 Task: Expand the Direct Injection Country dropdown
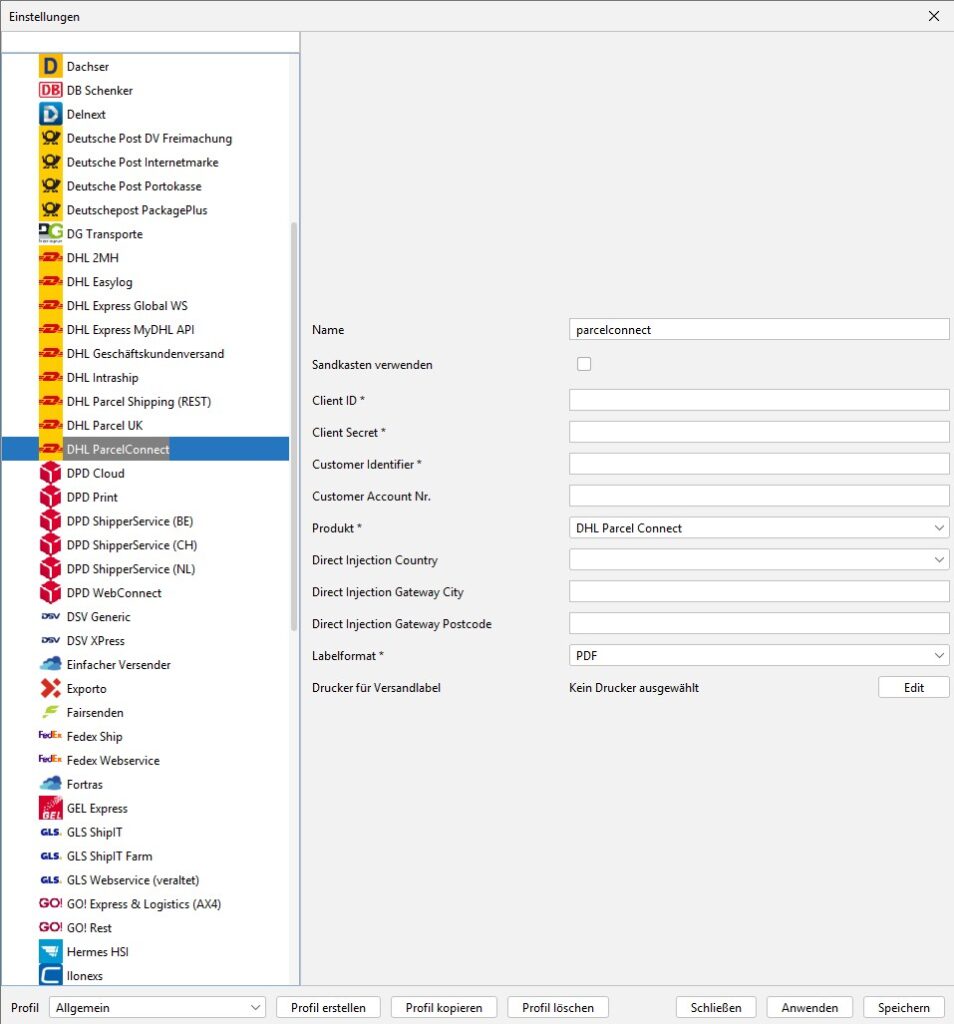758,560
